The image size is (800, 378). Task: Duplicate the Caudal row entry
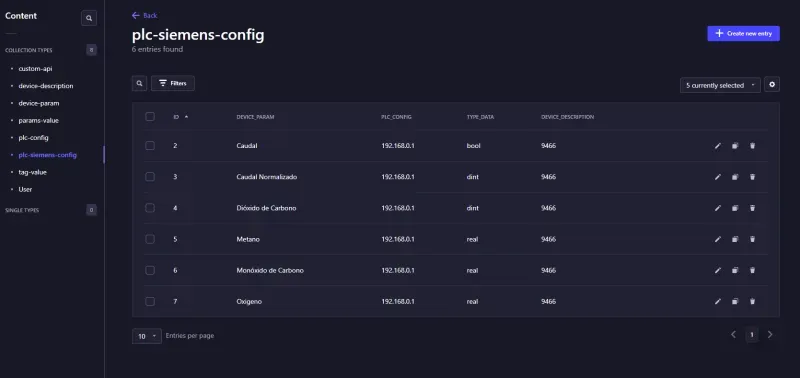(x=735, y=146)
